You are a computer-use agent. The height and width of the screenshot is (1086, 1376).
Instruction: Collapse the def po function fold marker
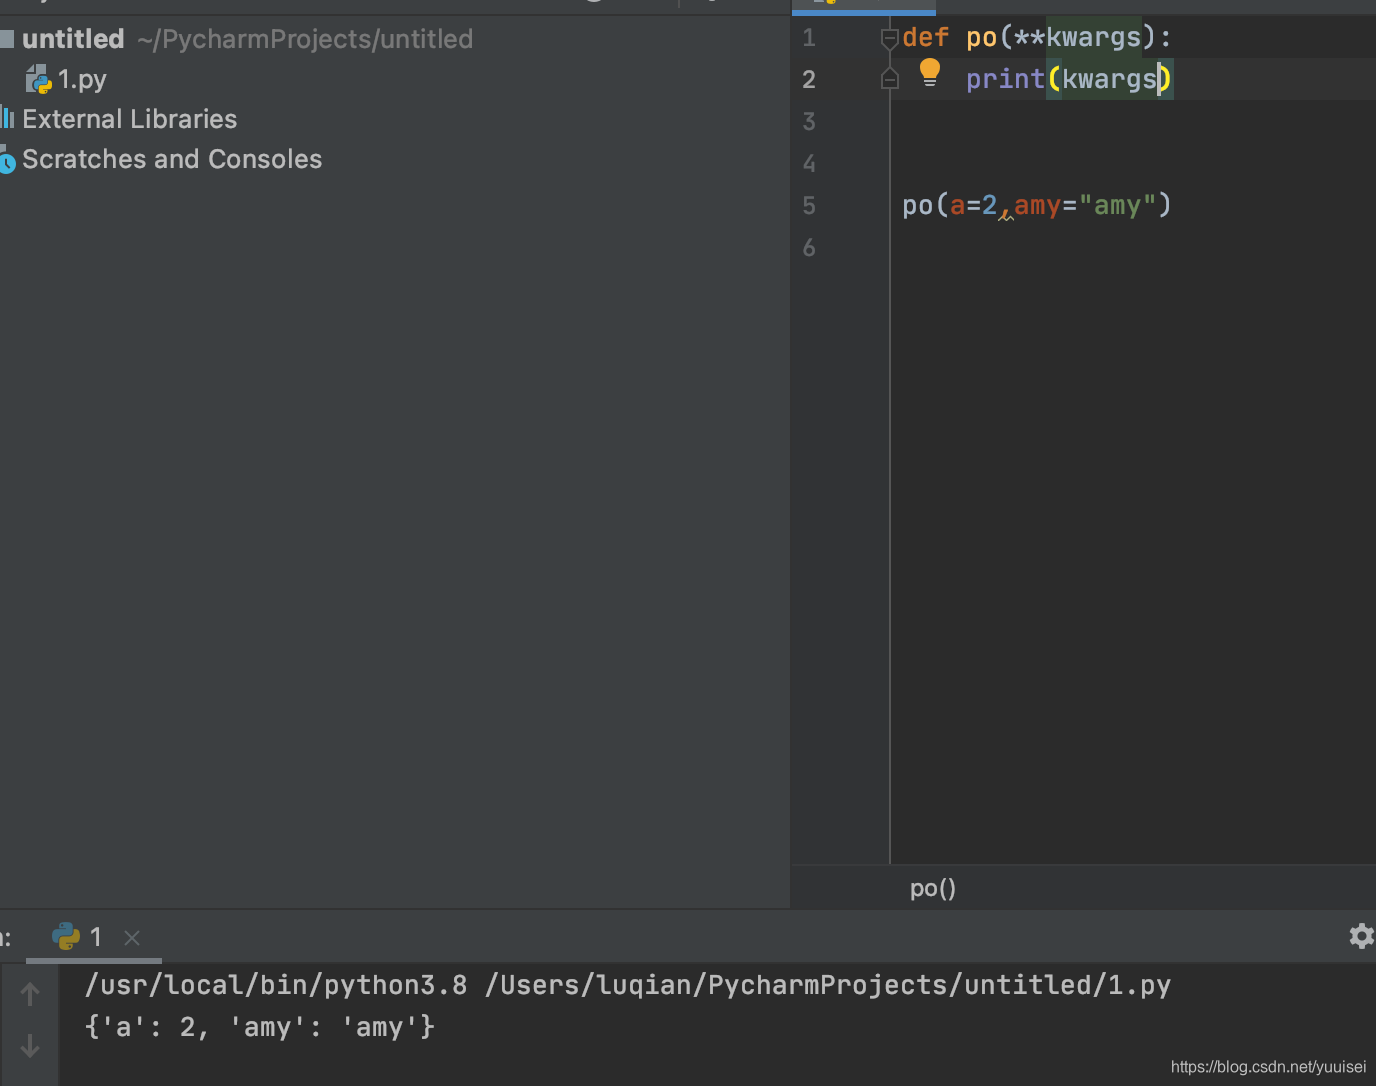pos(889,39)
